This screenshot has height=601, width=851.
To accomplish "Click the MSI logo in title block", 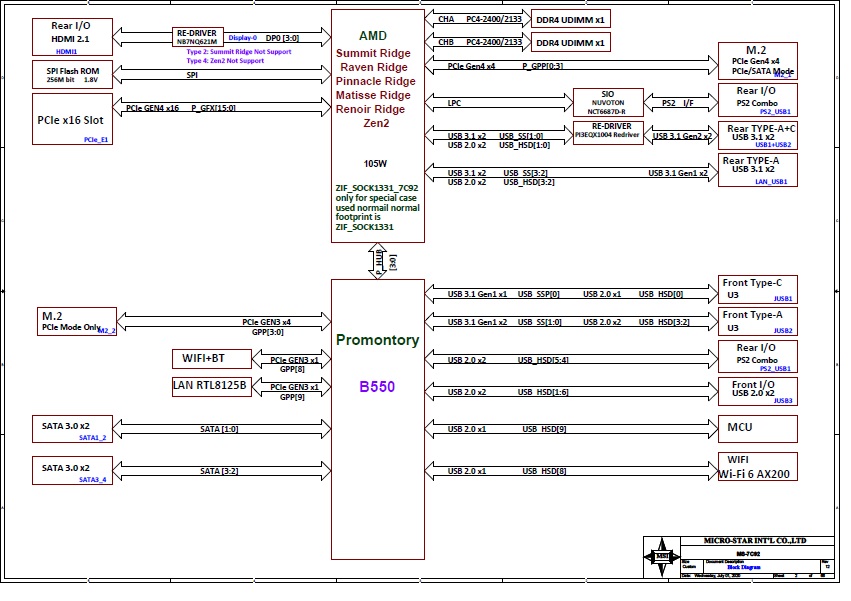I will pos(662,557).
